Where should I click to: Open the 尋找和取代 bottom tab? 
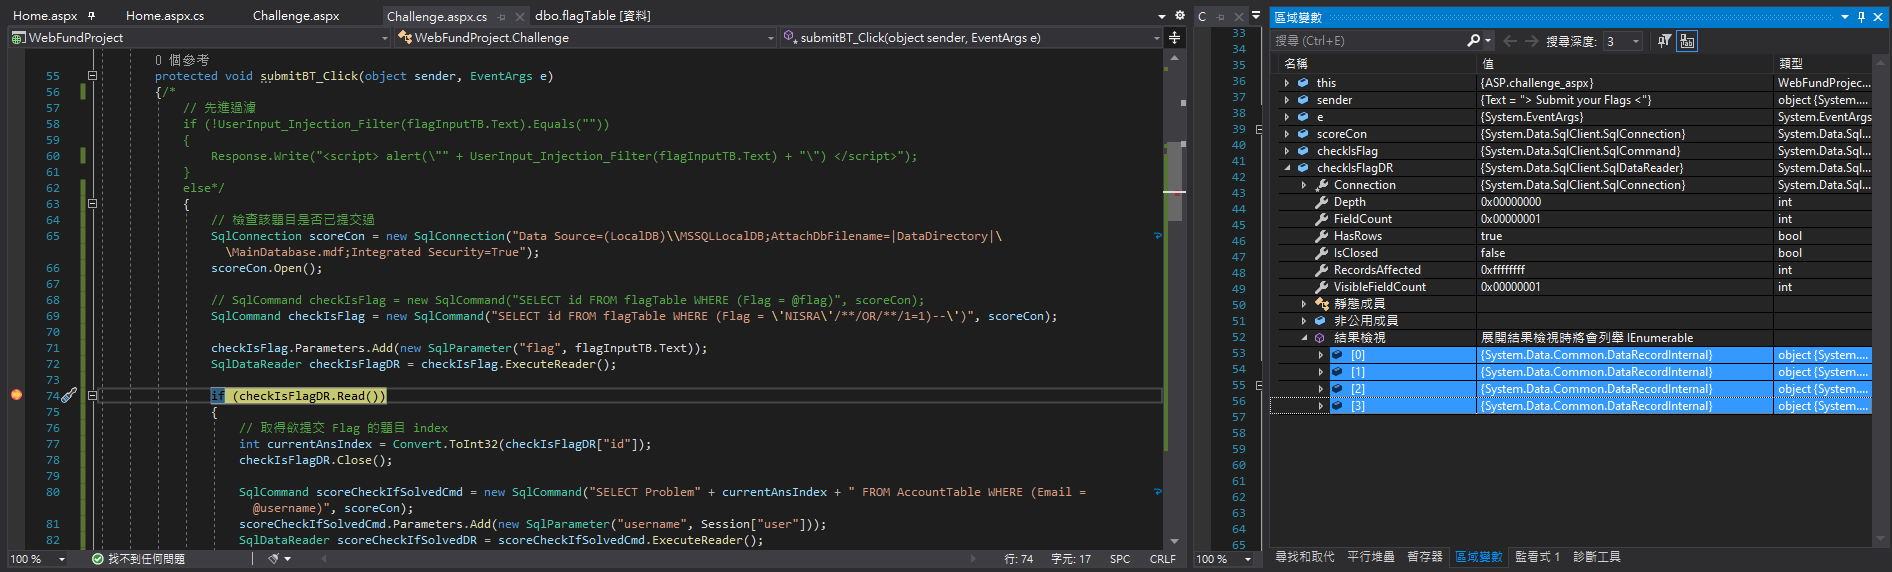tap(1304, 557)
